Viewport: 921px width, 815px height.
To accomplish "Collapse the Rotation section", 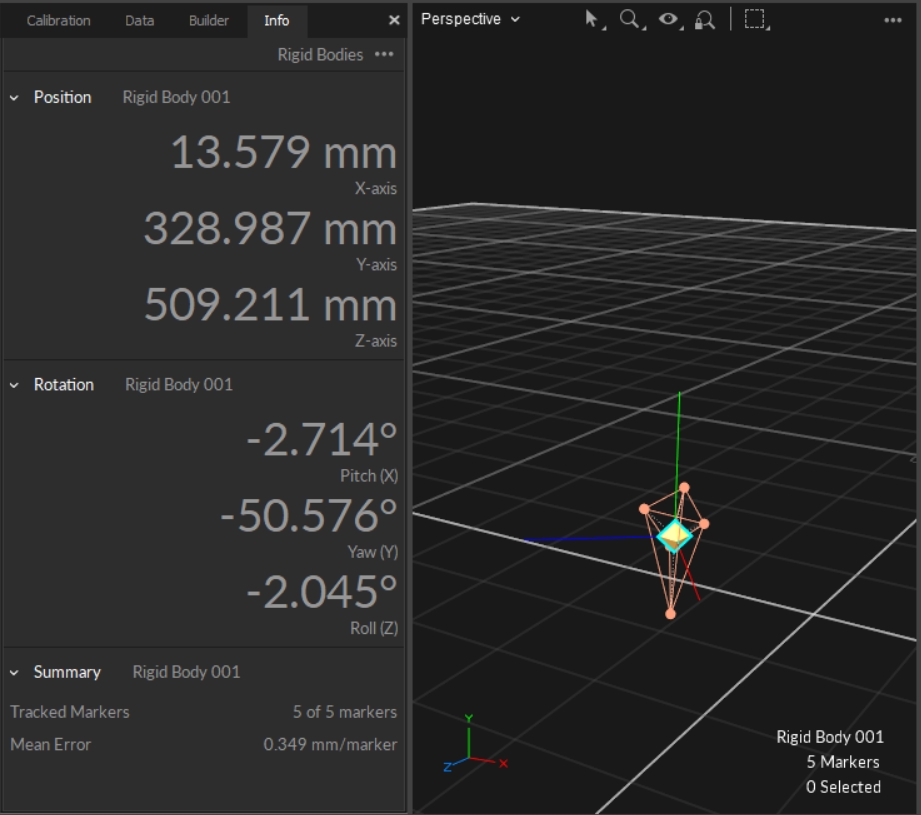I will [14, 384].
